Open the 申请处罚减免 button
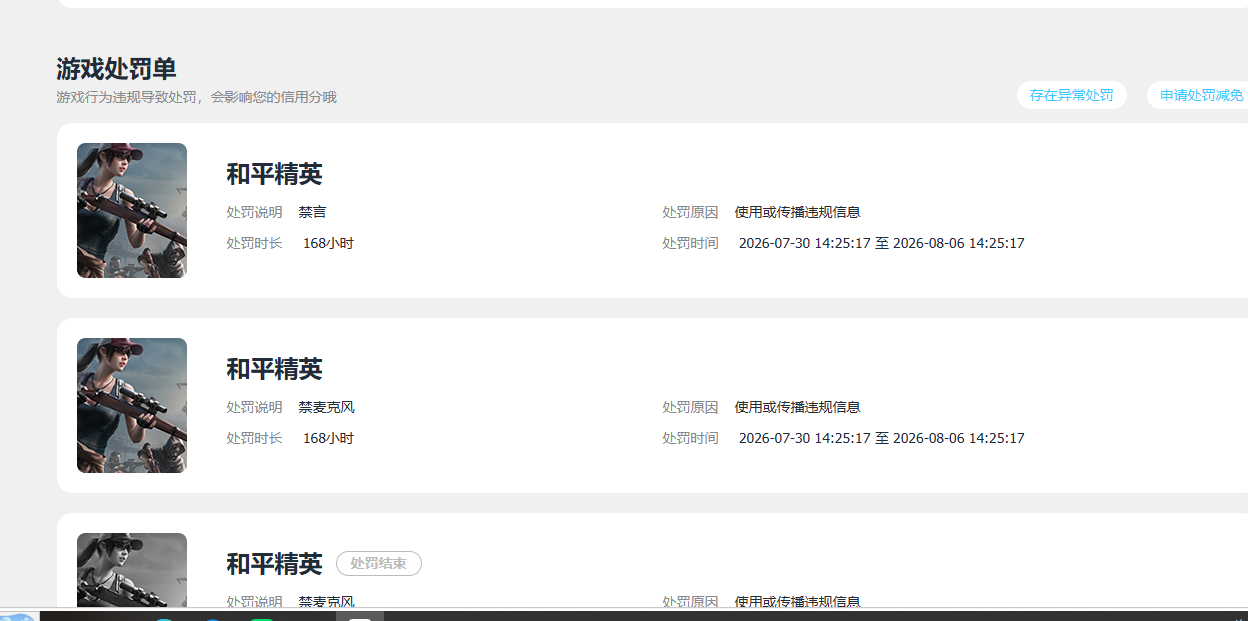The width and height of the screenshot is (1248, 621). tap(1198, 95)
